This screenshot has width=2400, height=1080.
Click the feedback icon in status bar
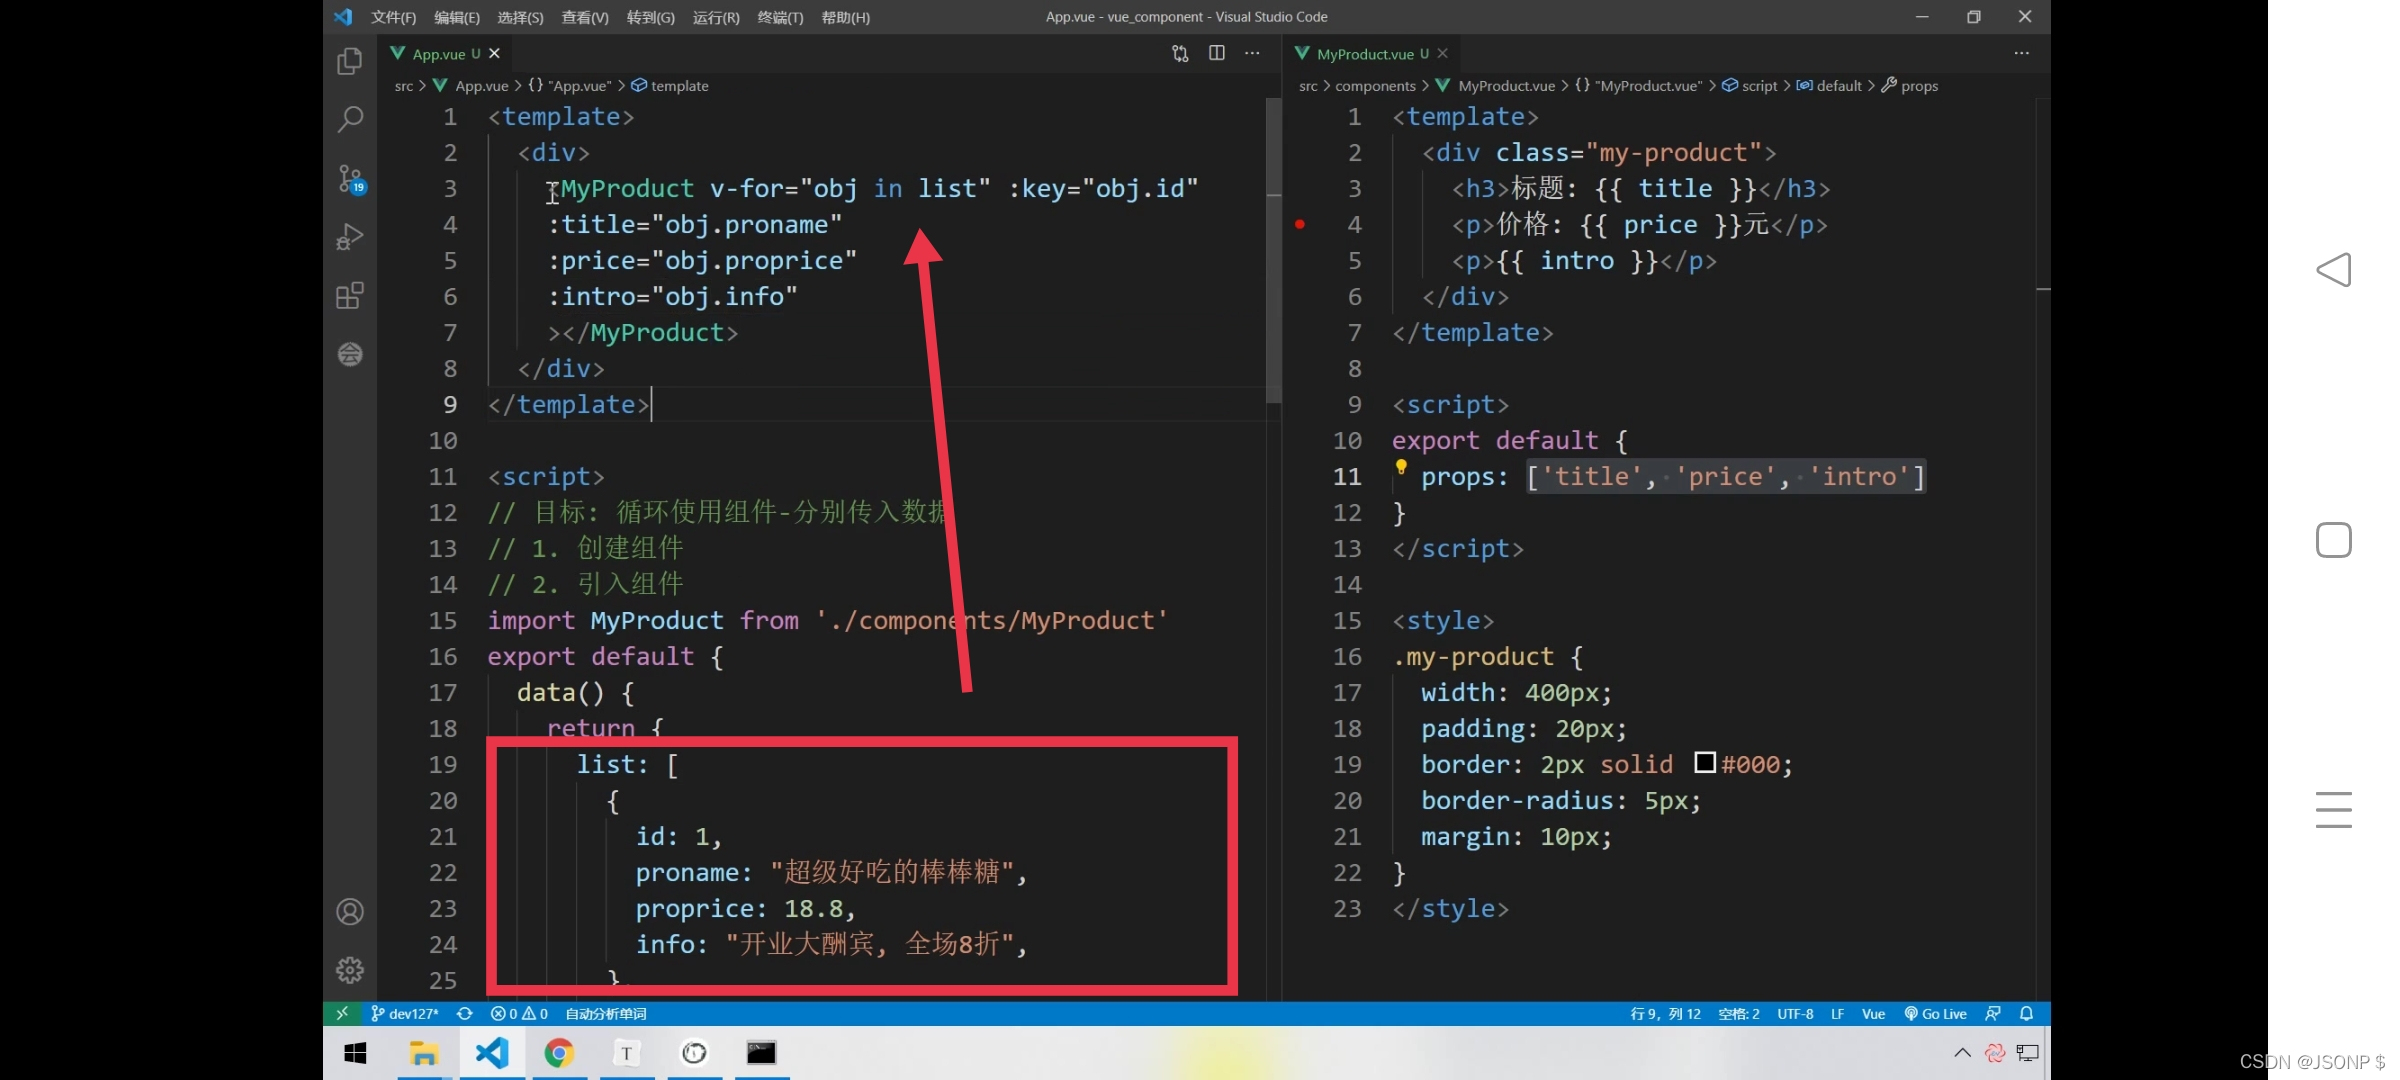coord(1993,1013)
